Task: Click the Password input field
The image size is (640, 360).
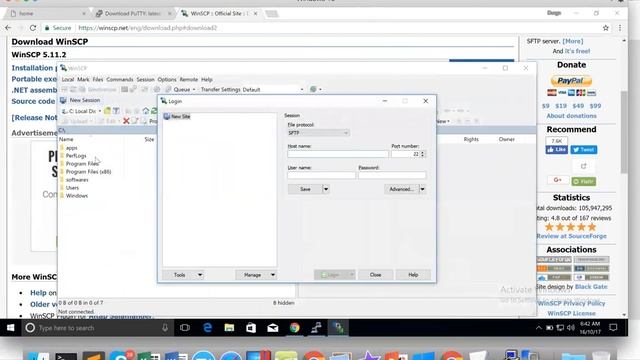Action: [392, 175]
